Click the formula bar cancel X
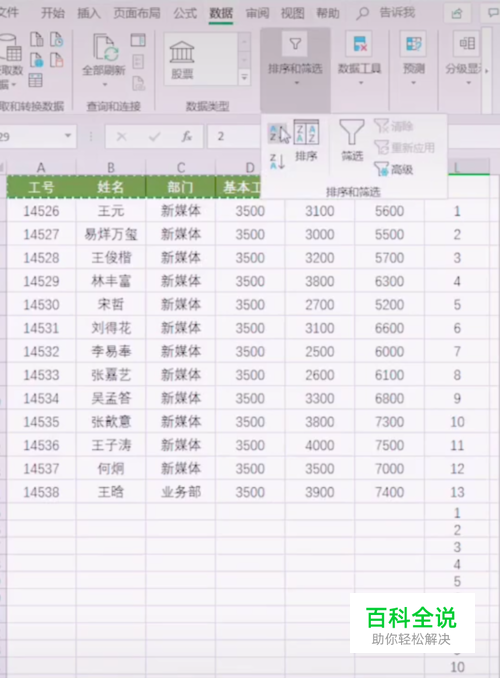Screen dimensions: 500x678 pyautogui.click(x=122, y=137)
